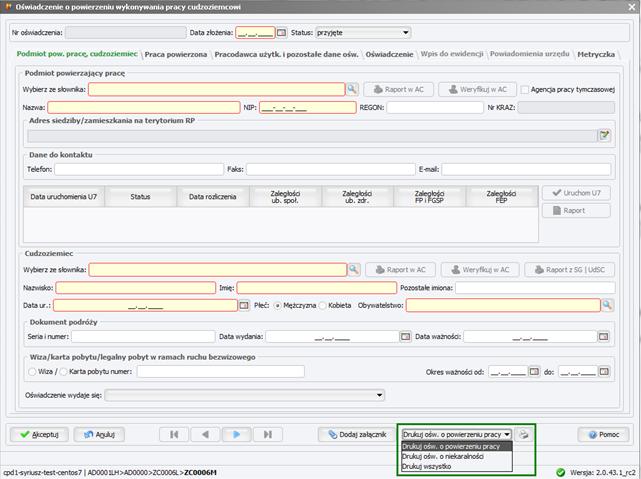
Task: Click Data rozliczenia column header
Action: [x=213, y=197]
